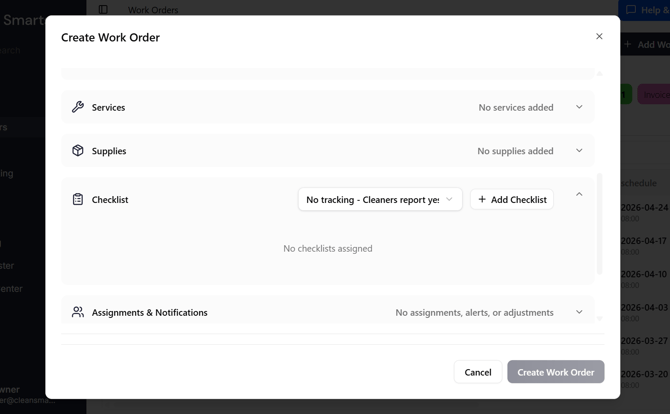Click the Create Work Order button
Viewport: 670px width, 414px height.
click(555, 372)
